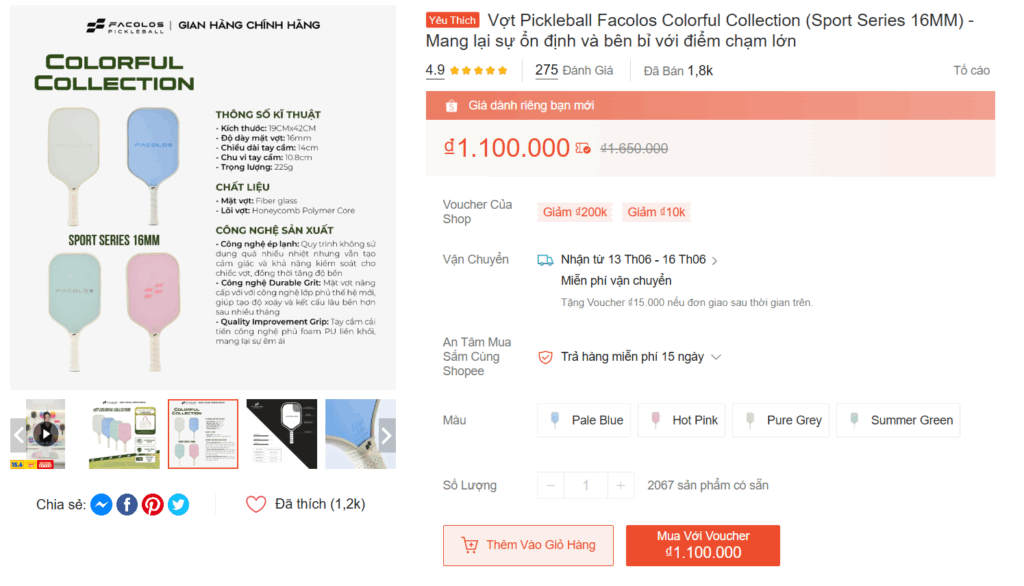Expand shipping date details chevron
Viewport: 1024px width, 586px height.
715,261
